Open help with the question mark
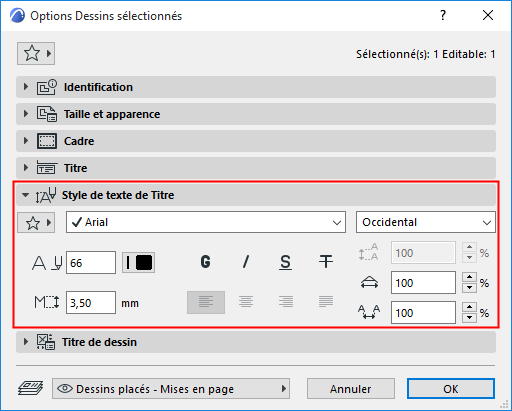 click(x=443, y=15)
